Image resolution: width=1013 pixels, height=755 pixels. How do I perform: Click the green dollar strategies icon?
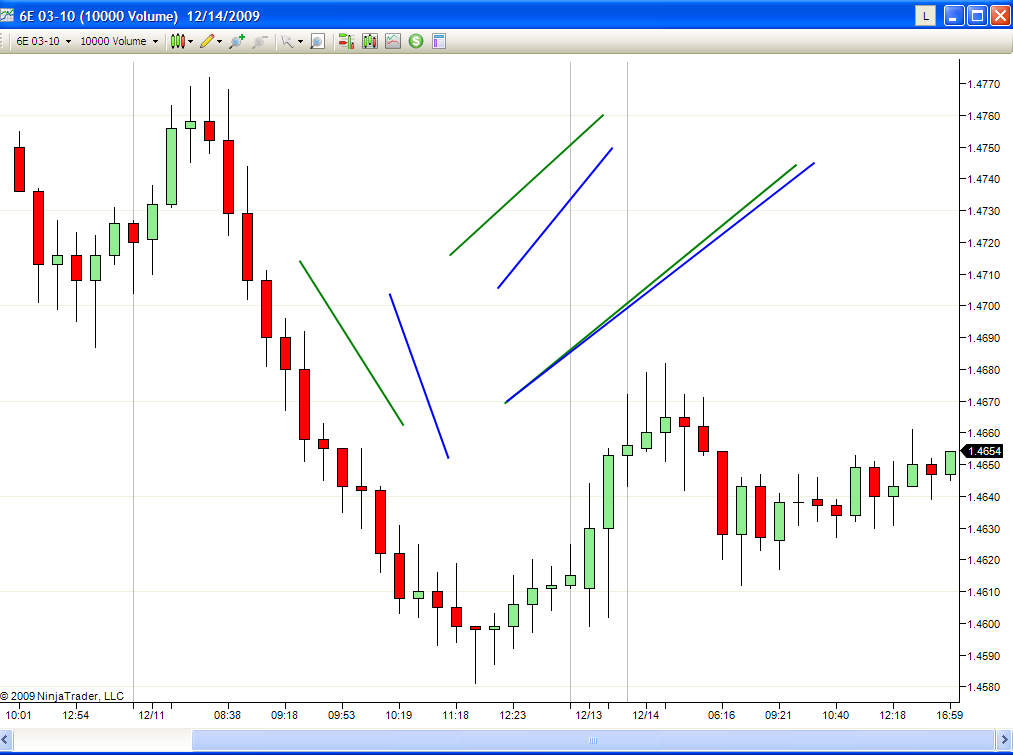pos(416,41)
